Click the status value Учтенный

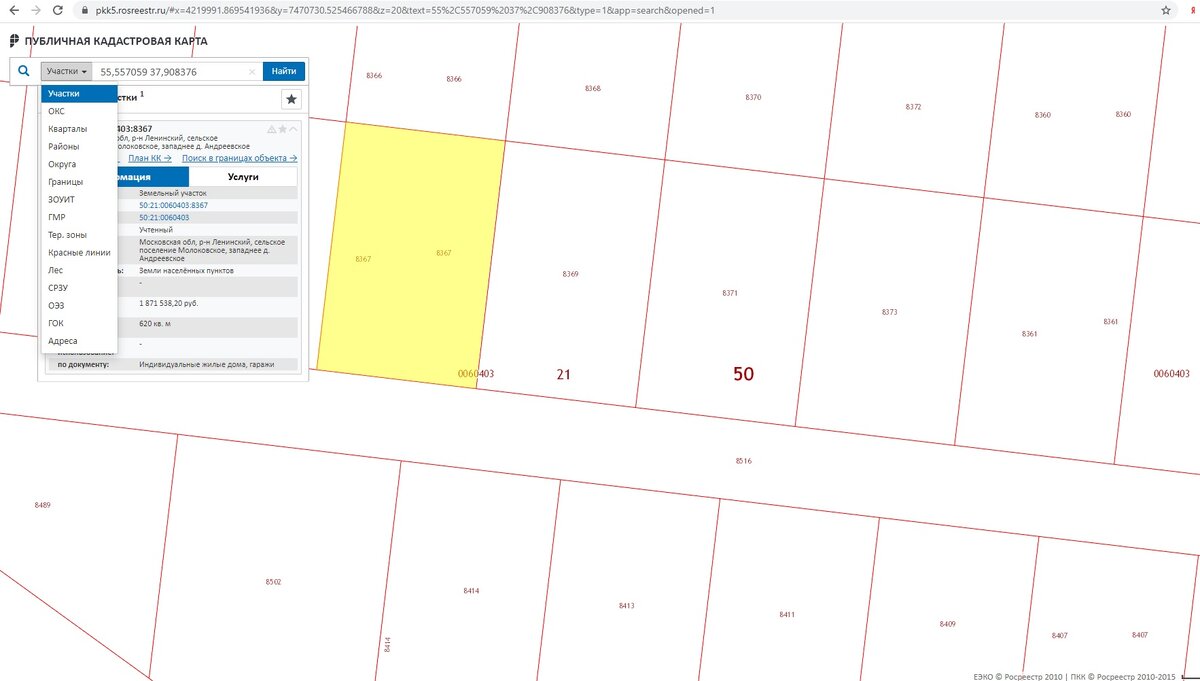click(x=156, y=229)
